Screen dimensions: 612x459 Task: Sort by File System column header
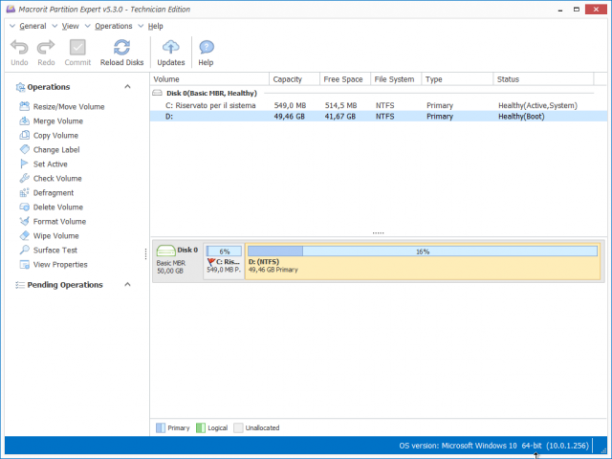point(396,79)
